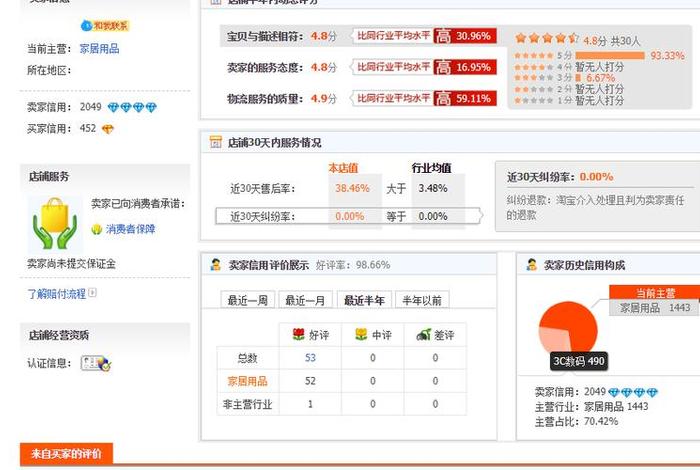Open the 53 total positive reviews link
Image resolution: width=700 pixels, height=470 pixels.
310,358
